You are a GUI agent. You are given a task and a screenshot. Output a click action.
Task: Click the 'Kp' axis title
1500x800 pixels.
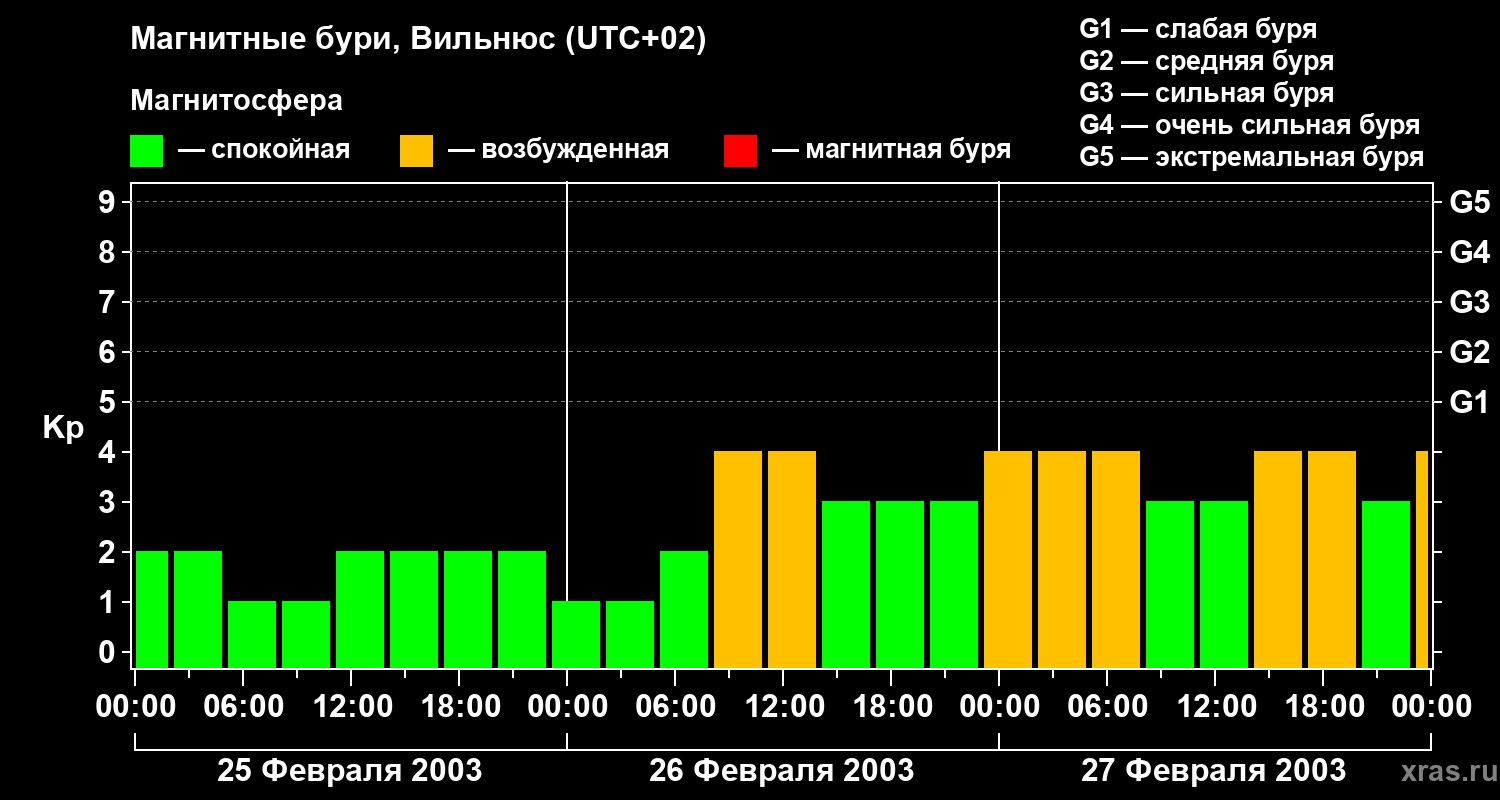[63, 427]
